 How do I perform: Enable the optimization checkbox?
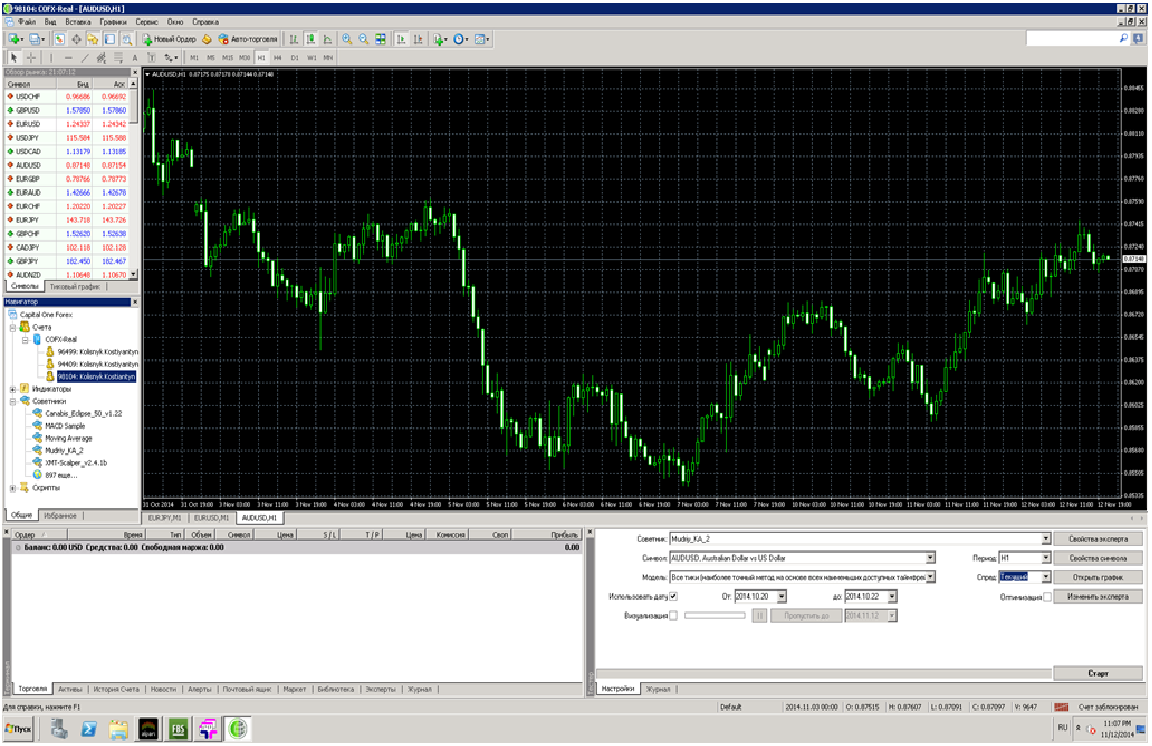click(1047, 597)
